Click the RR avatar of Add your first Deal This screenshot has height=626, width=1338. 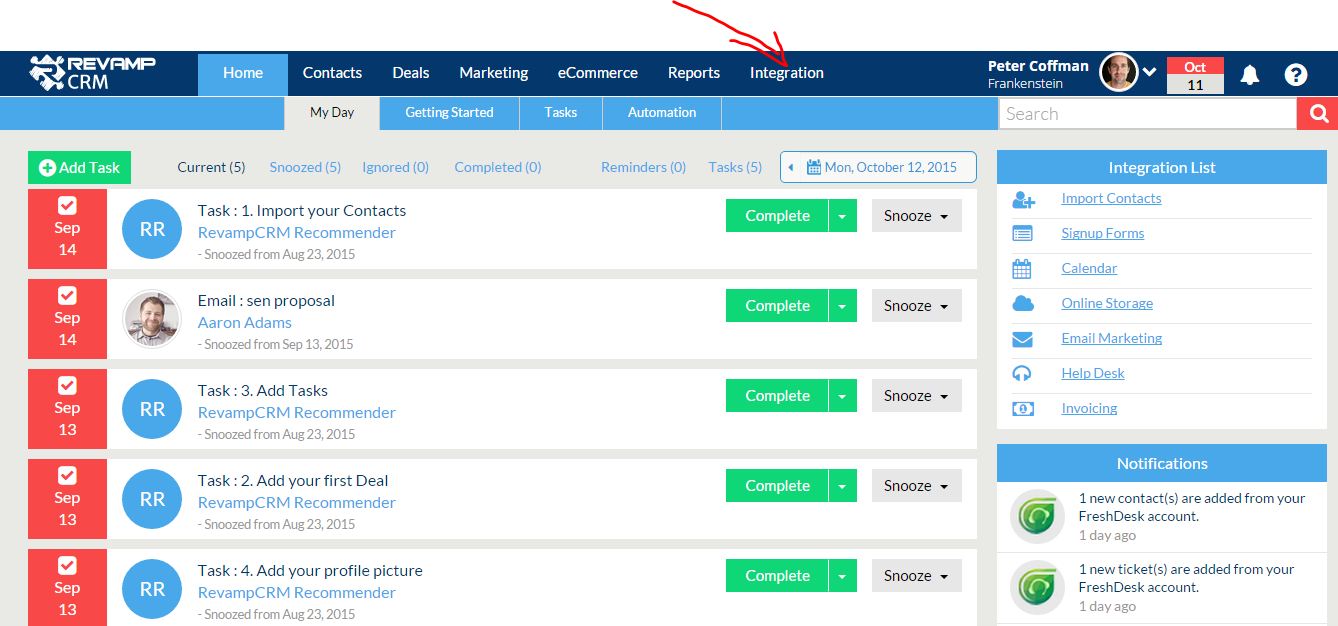tap(152, 499)
